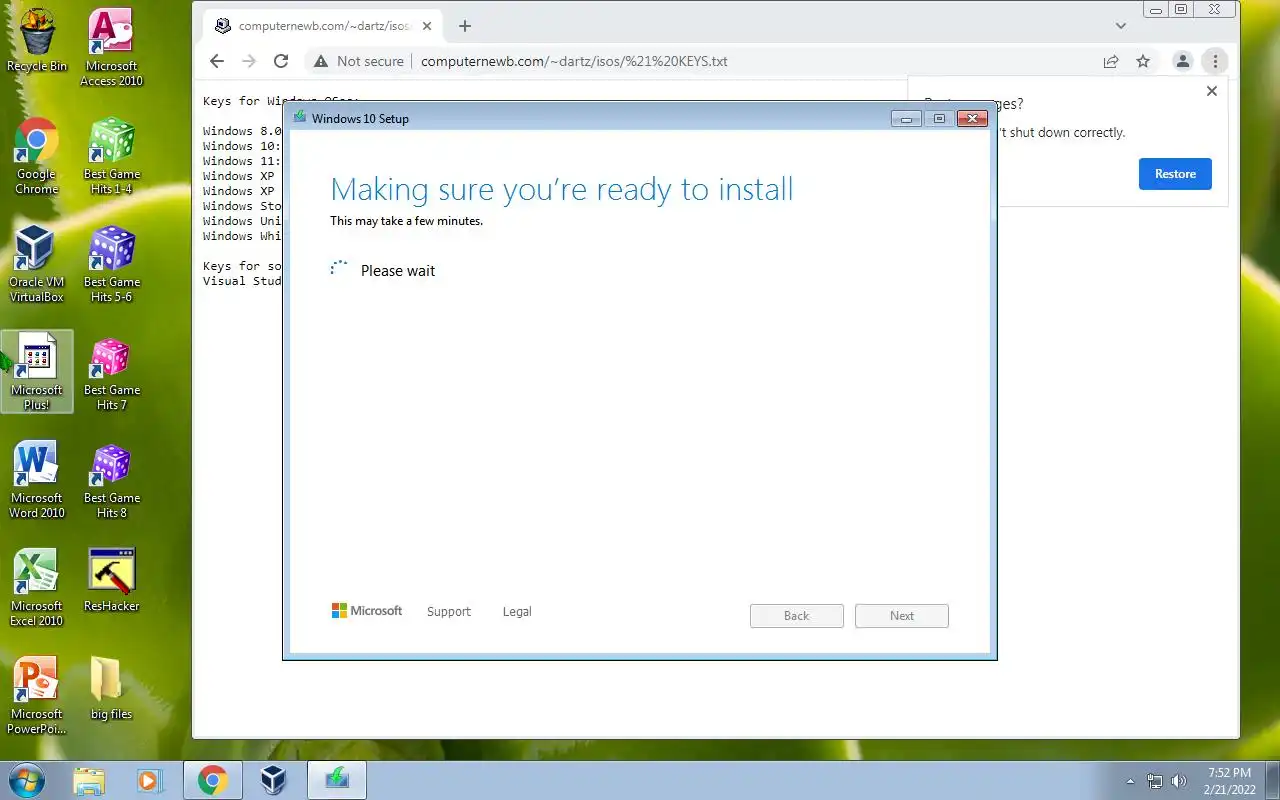Open Microsoft Access 2010 desktop shortcut
The height and width of the screenshot is (800, 1280).
tap(111, 48)
